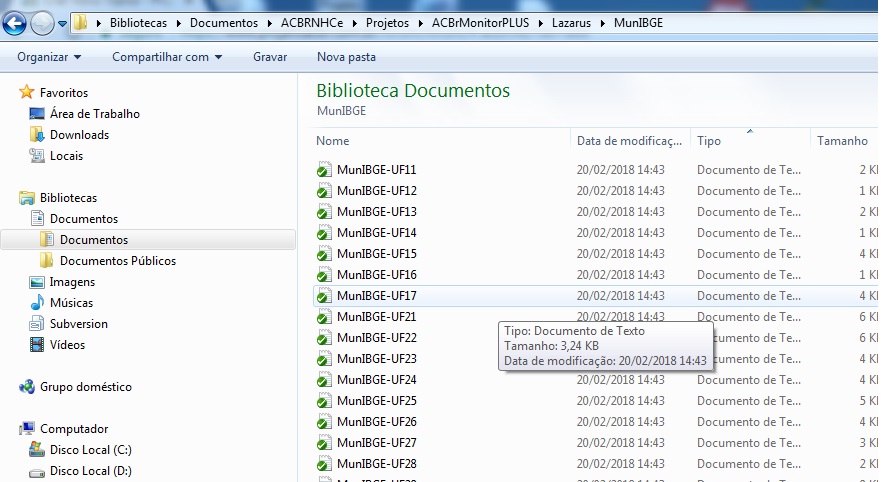
Task: Expand arrow after ACBRNHCe in breadcrumb
Action: pyautogui.click(x=355, y=23)
